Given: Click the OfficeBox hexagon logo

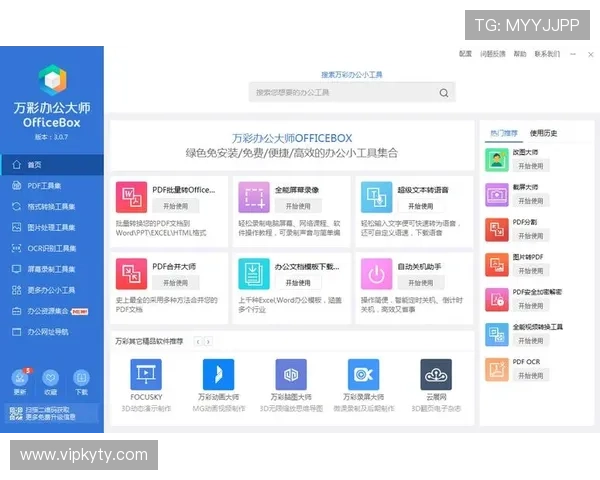Looking at the screenshot, I should pos(52,80).
